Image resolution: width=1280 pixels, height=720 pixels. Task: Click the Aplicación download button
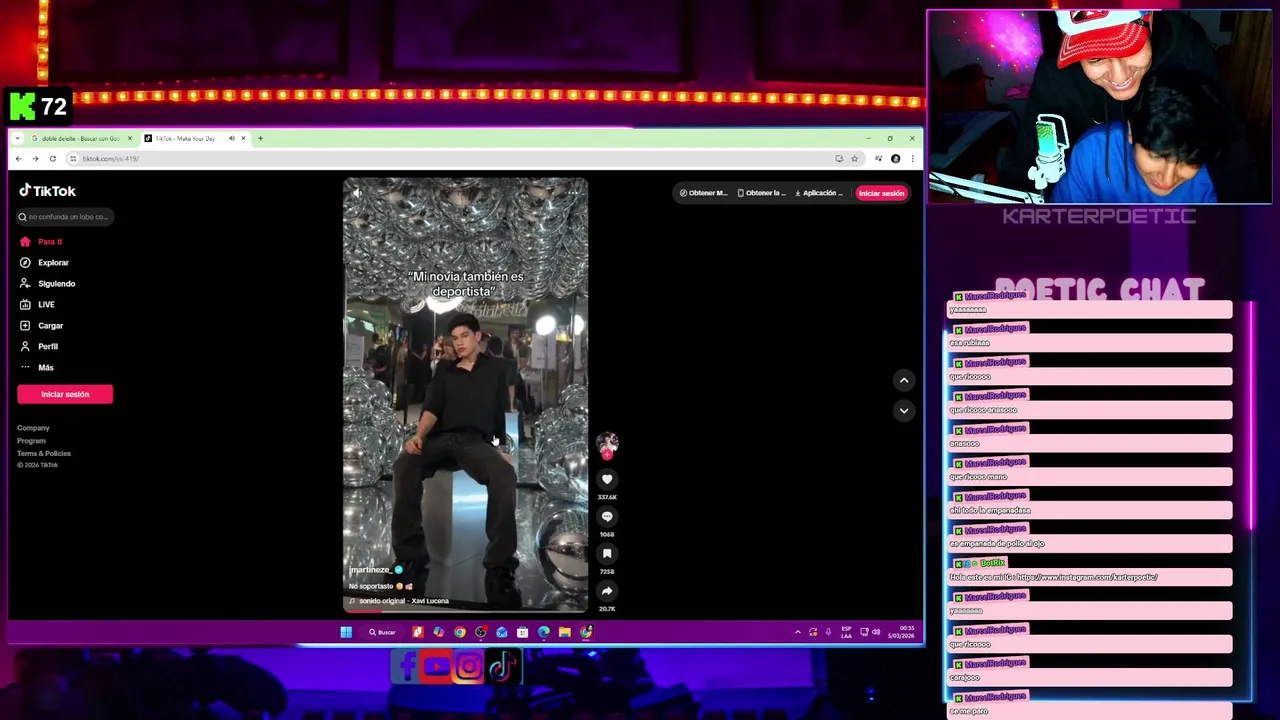[819, 193]
